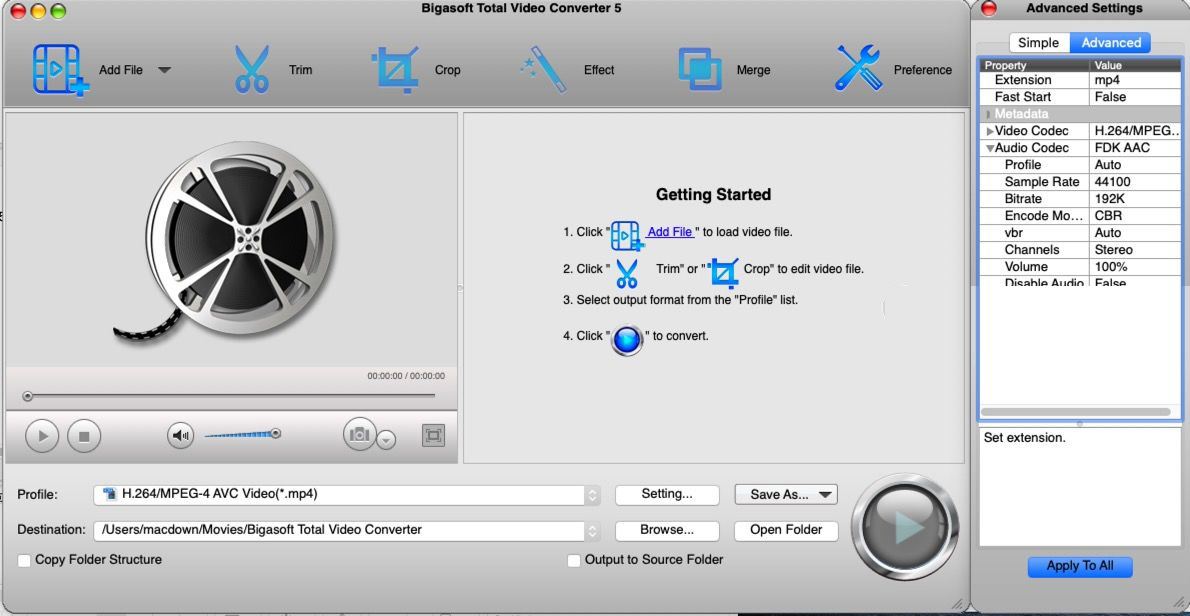Start conversion with the big round button
1190x616 pixels.
pos(905,527)
